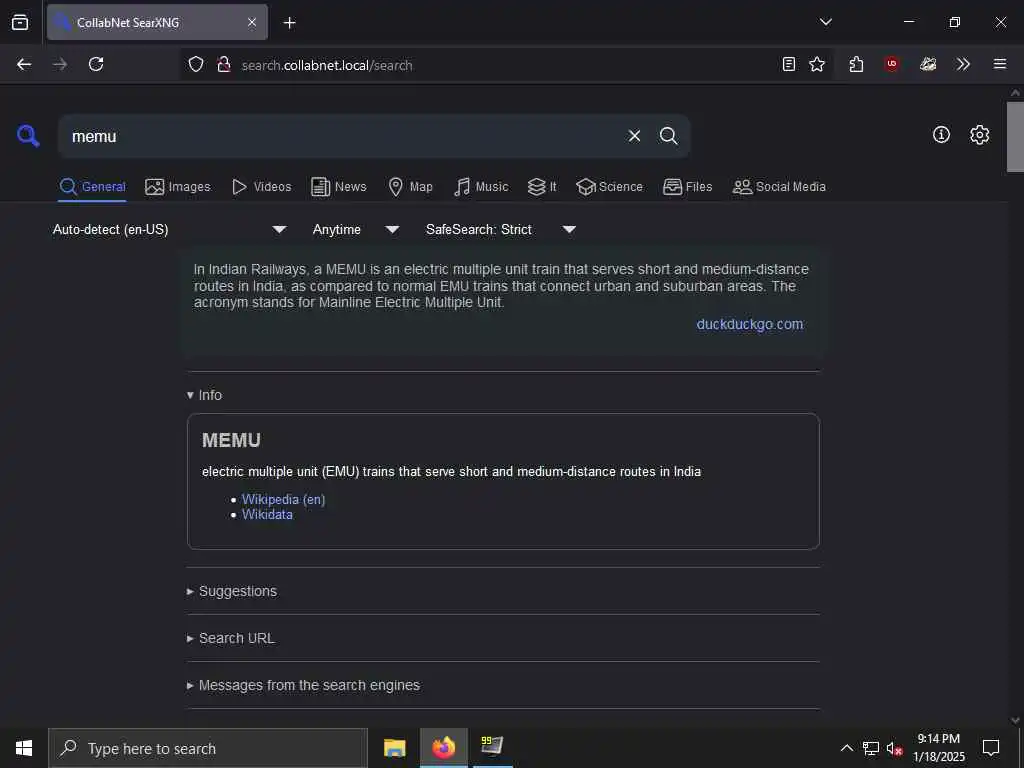Expand Messages from the search engines
The width and height of the screenshot is (1024, 768).
(303, 685)
